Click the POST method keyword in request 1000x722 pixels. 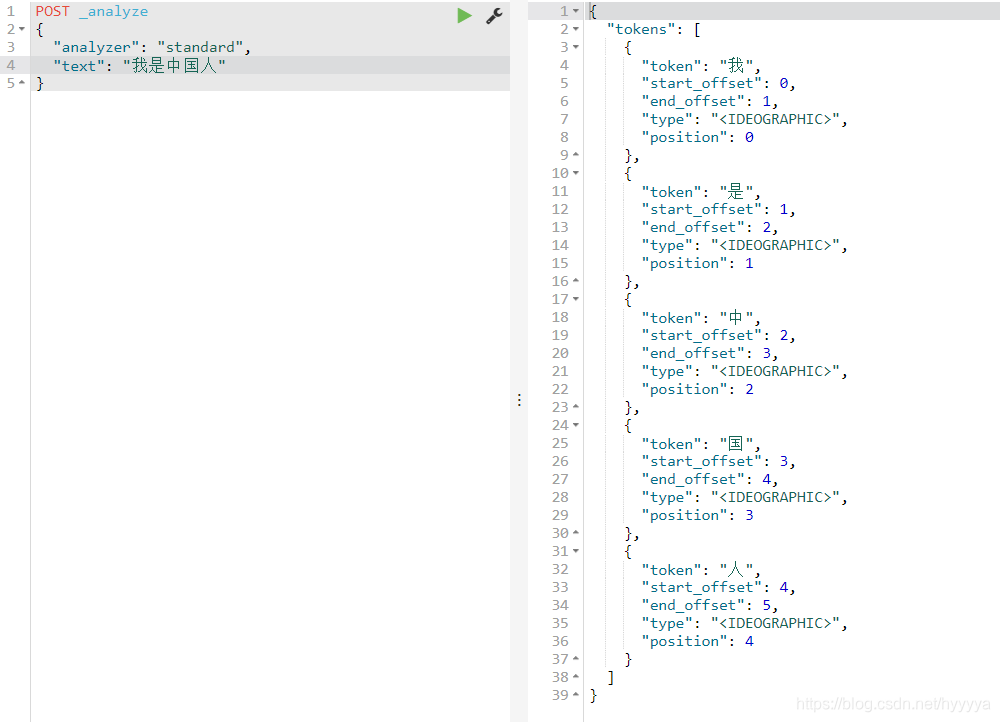click(x=52, y=11)
